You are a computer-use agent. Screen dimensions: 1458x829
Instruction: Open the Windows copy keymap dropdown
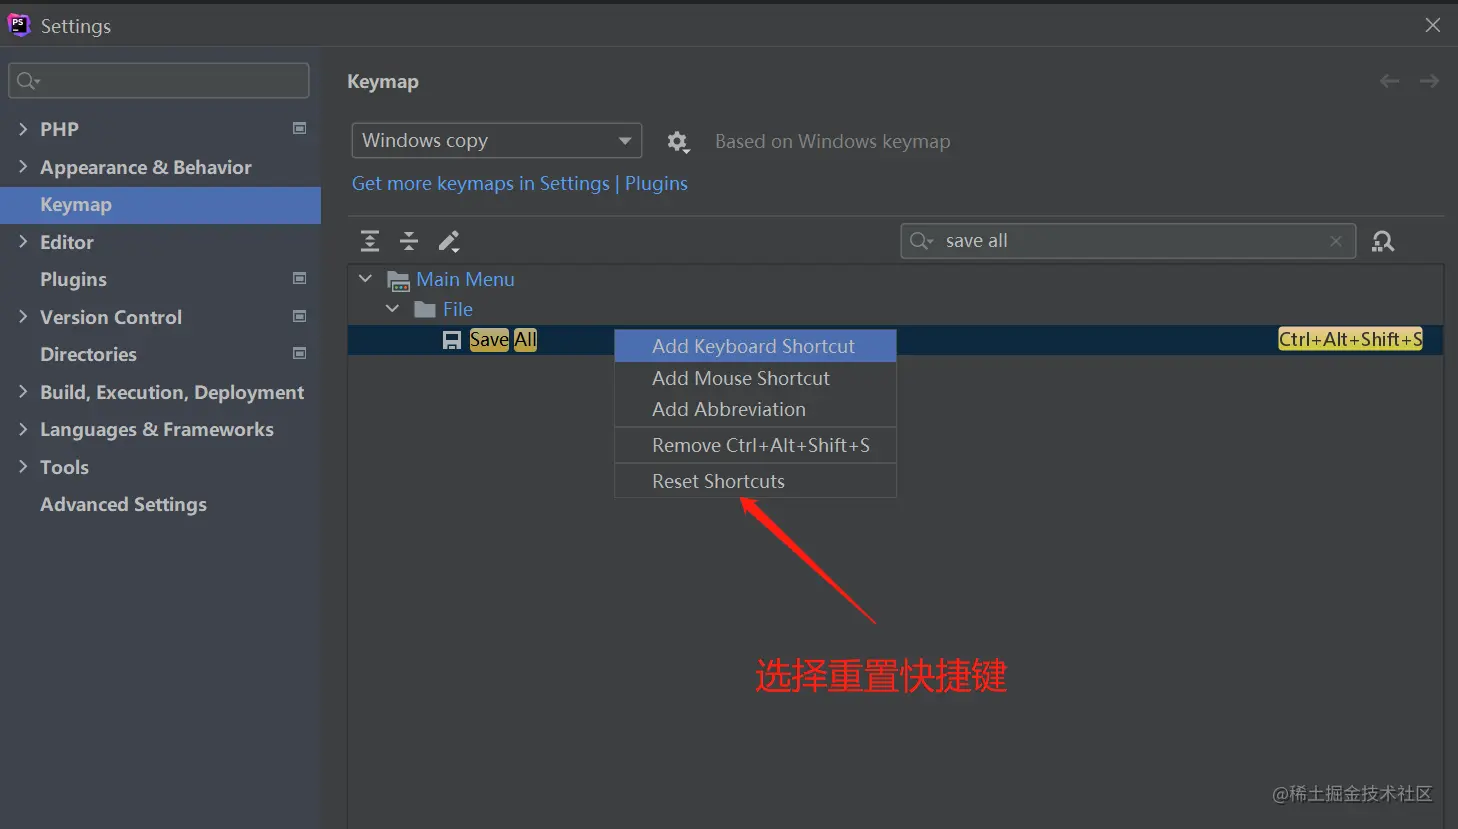[497, 141]
